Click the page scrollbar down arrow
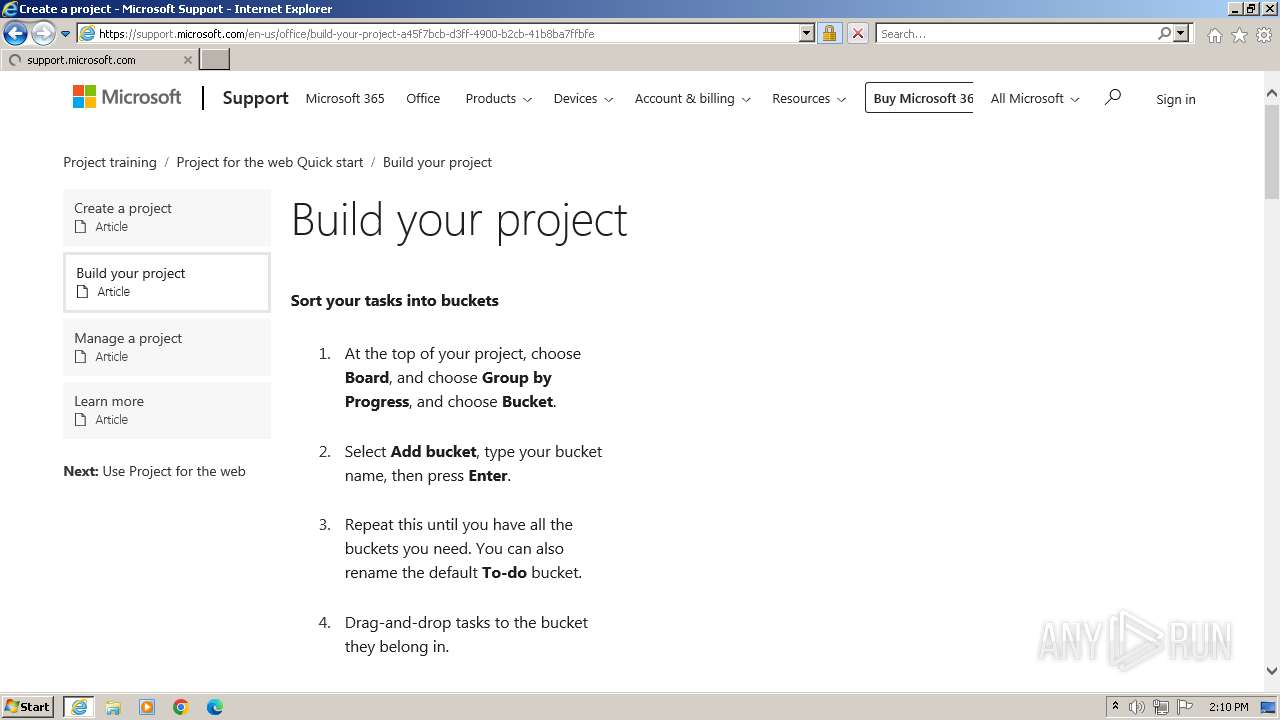 [x=1271, y=671]
